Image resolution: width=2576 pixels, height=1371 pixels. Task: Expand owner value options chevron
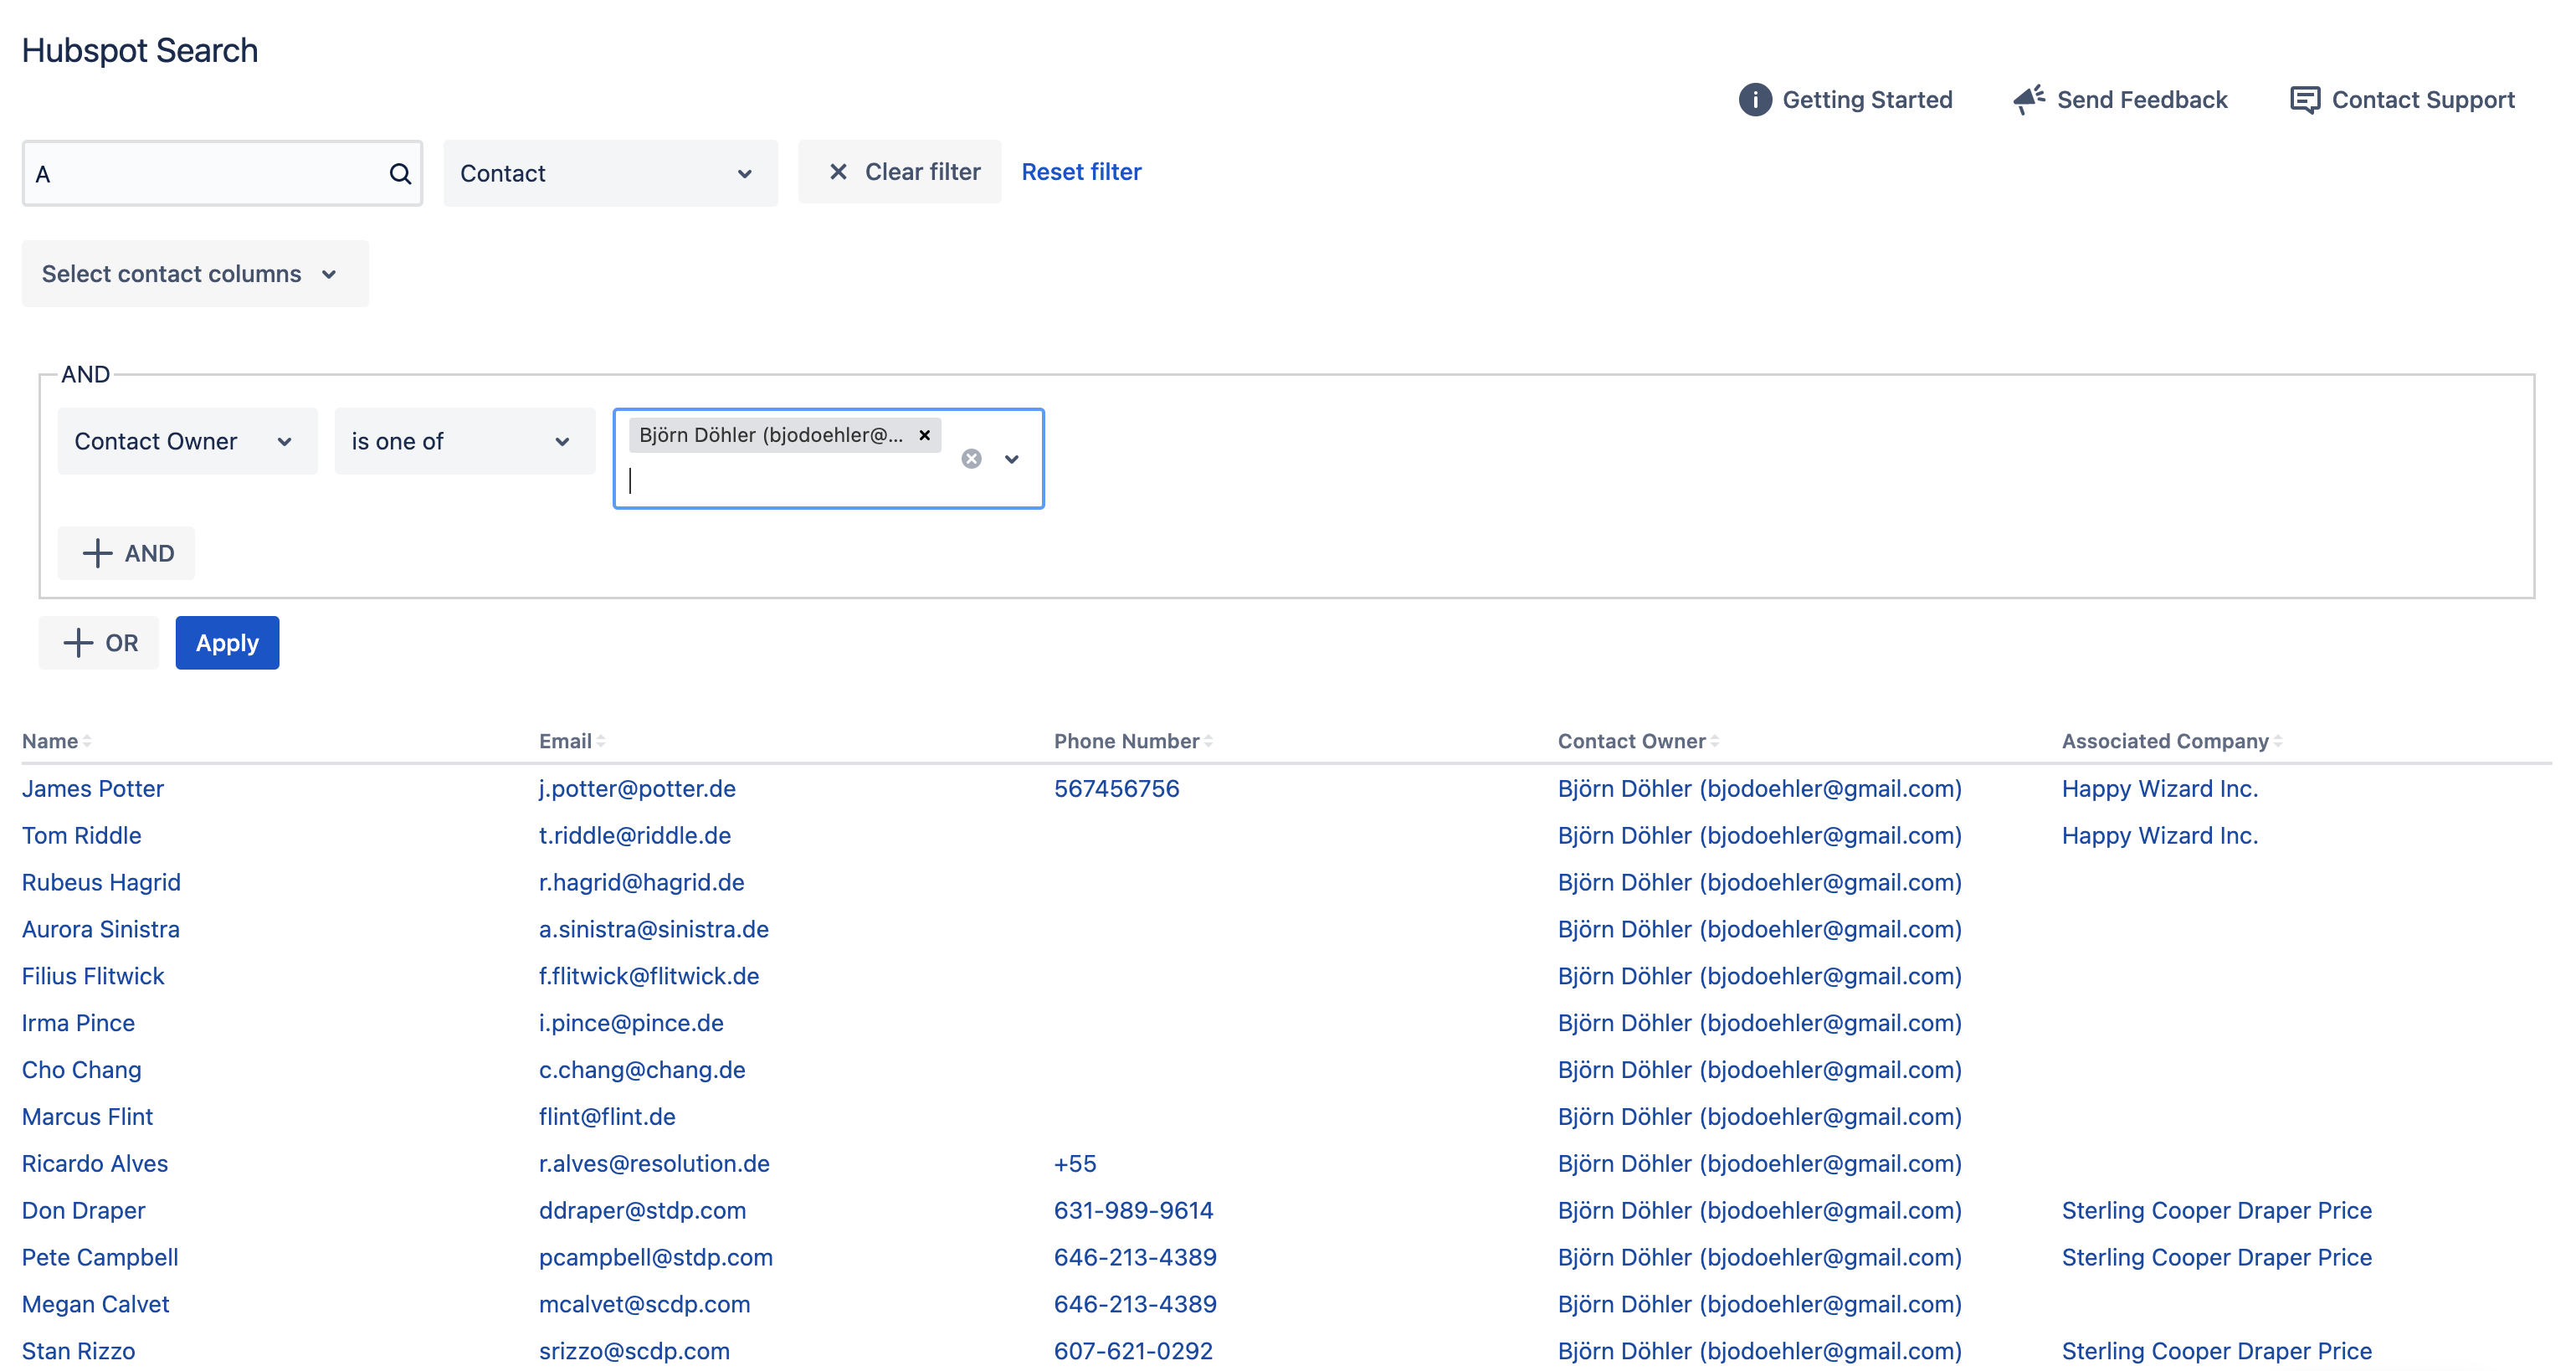[x=1012, y=459]
